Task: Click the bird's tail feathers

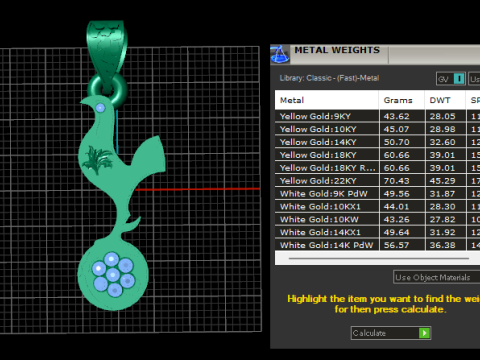Action: click(149, 153)
